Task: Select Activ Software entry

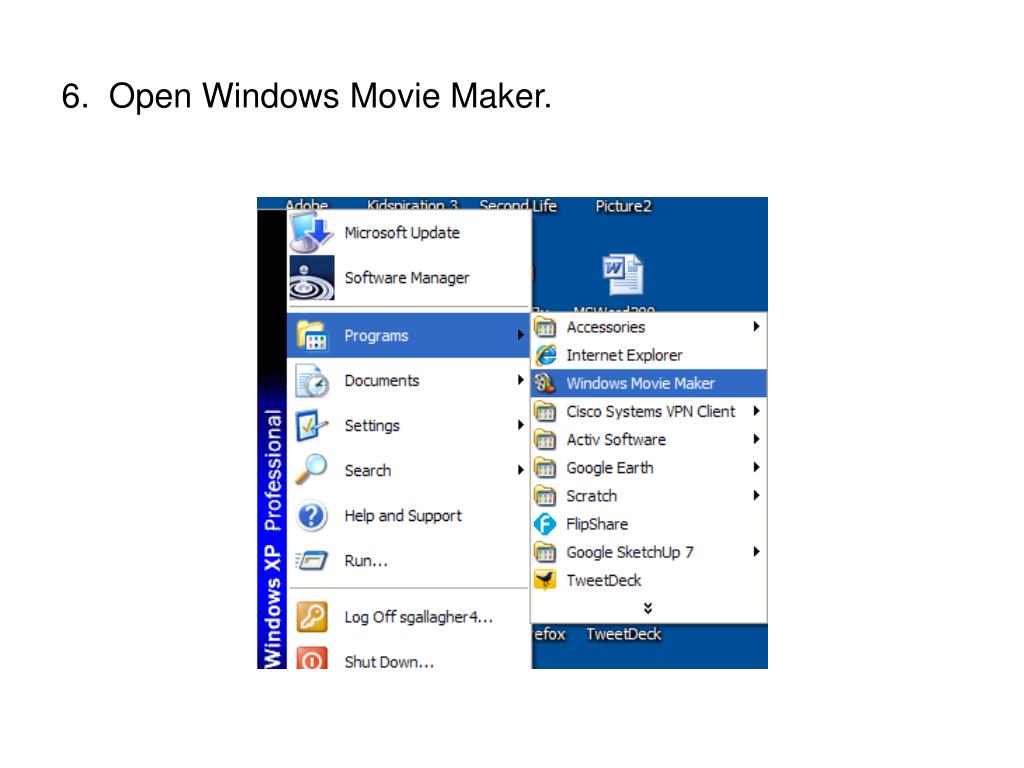Action: 648,440
